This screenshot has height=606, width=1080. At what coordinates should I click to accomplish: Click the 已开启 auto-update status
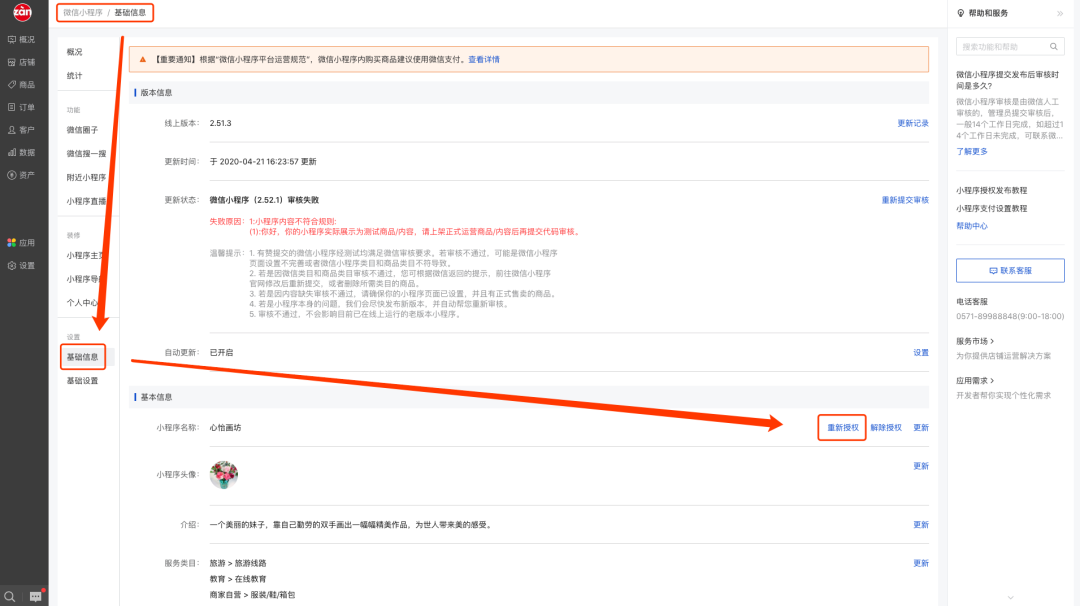pyautogui.click(x=221, y=353)
